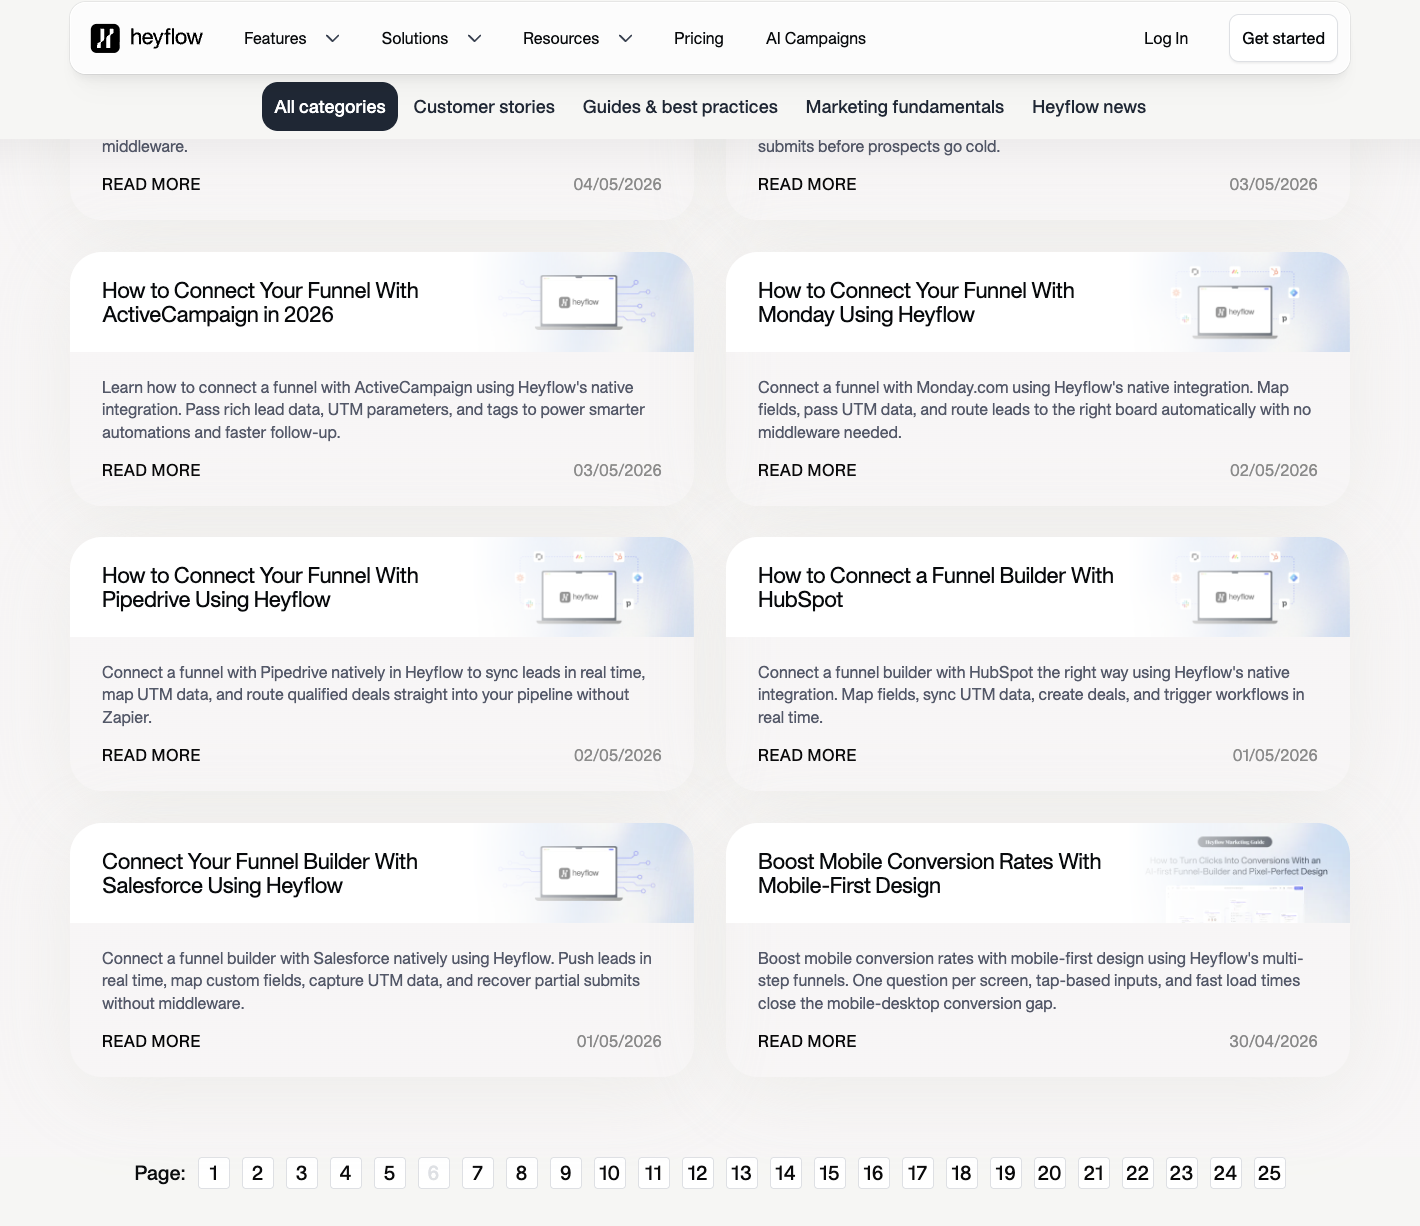Go to pagination page 8
The width and height of the screenshot is (1420, 1226).
522,1173
